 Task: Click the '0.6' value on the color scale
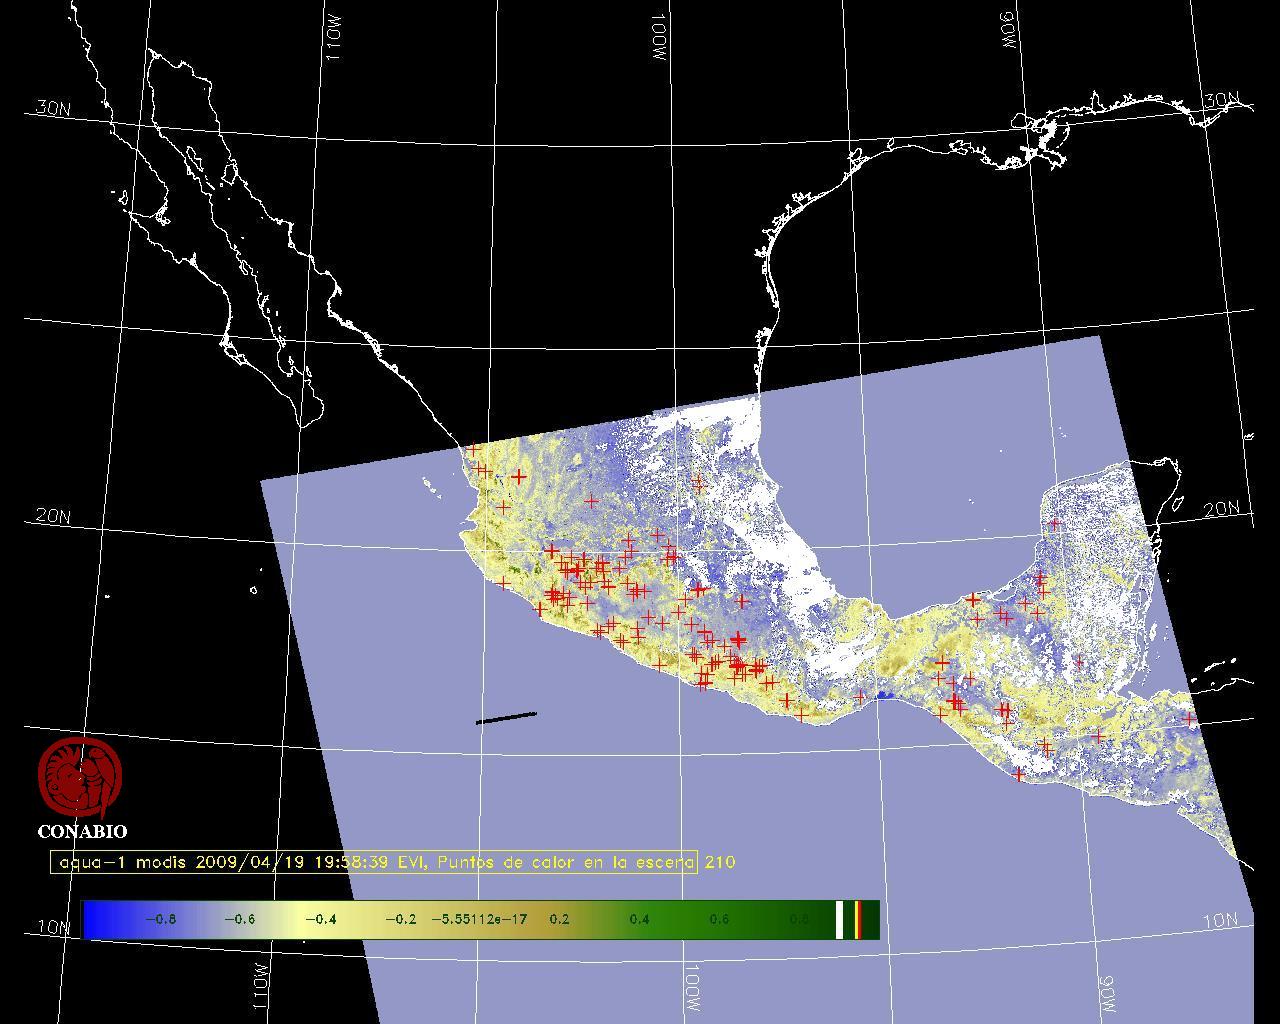pos(719,919)
